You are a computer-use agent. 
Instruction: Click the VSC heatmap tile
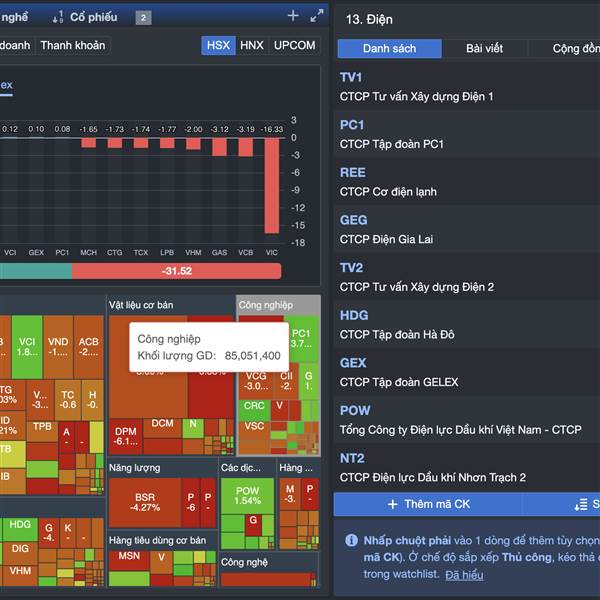tap(254, 437)
